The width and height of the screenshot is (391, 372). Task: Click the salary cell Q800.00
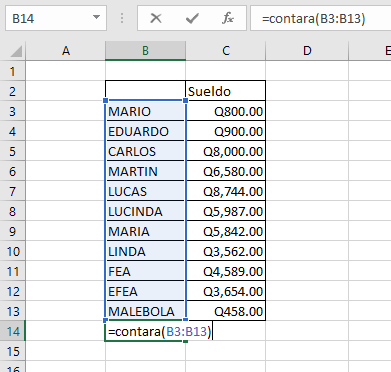point(226,111)
